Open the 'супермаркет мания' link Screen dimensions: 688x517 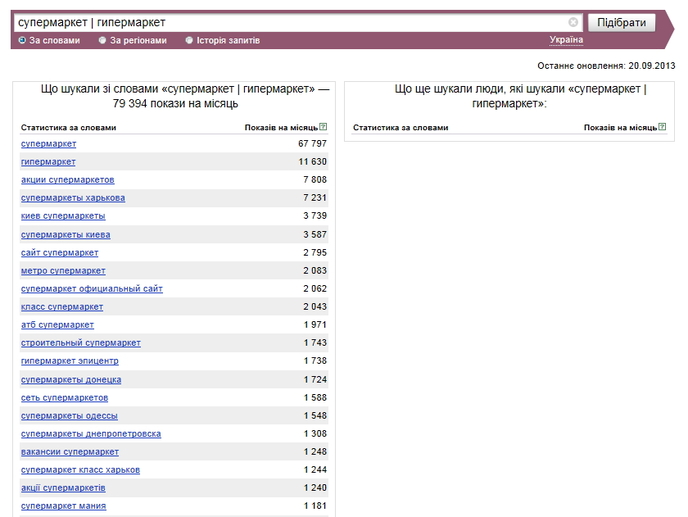click(64, 506)
